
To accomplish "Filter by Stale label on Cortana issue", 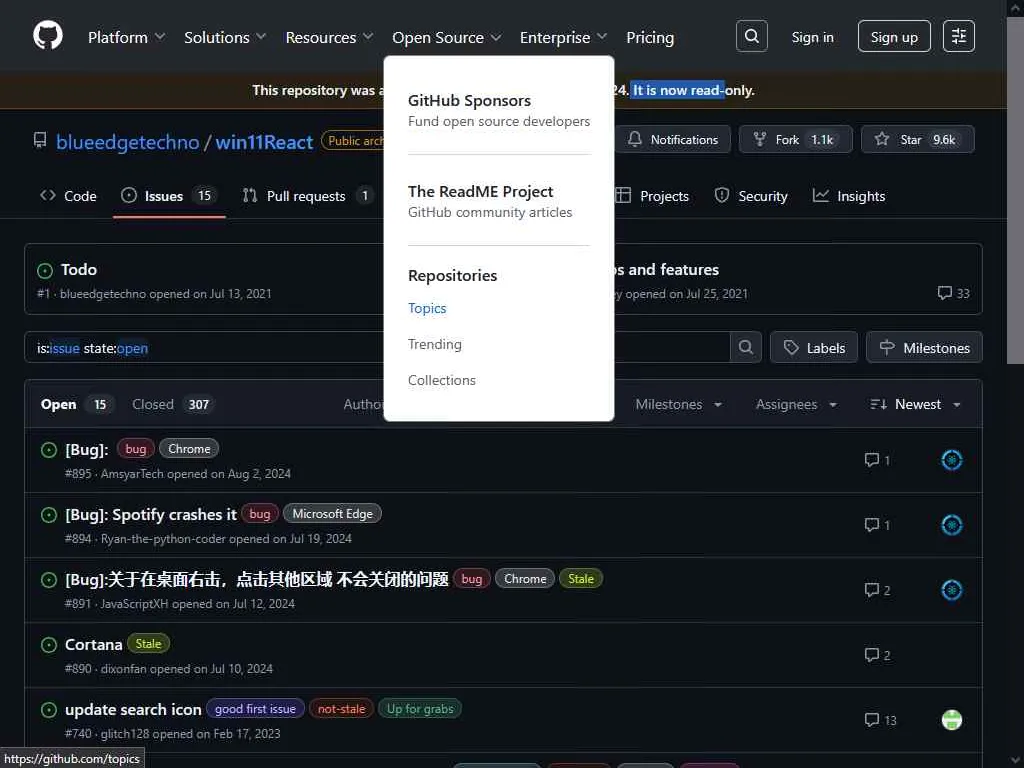I will [x=148, y=643].
